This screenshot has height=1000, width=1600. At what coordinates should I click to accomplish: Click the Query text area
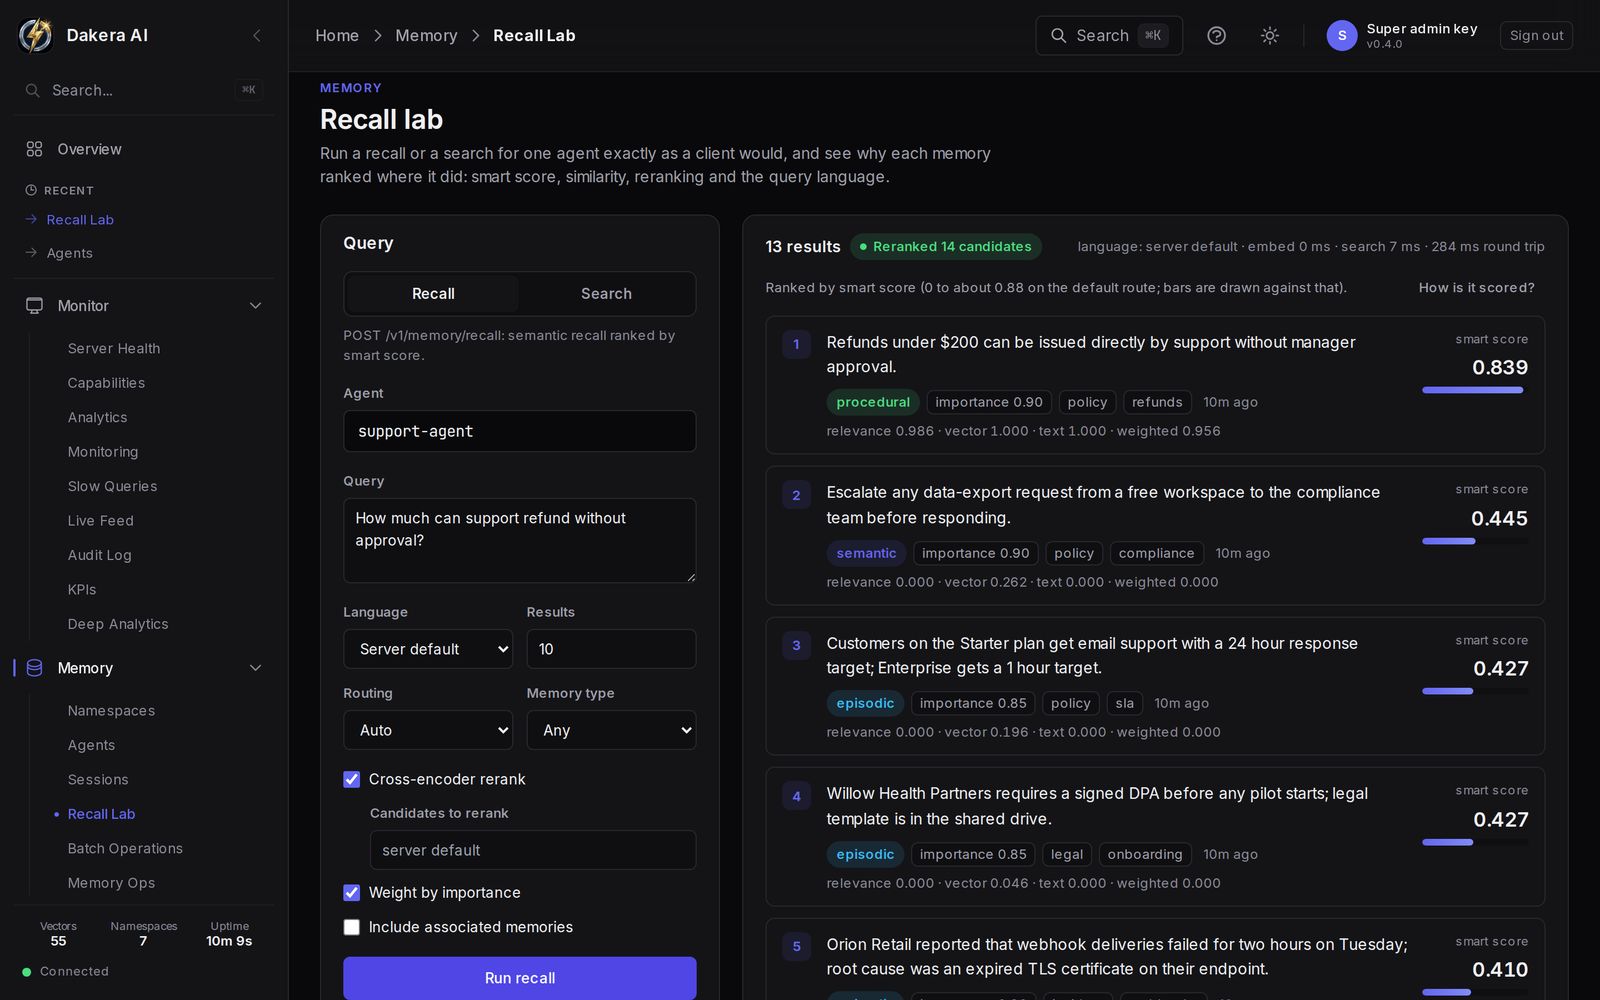click(520, 540)
